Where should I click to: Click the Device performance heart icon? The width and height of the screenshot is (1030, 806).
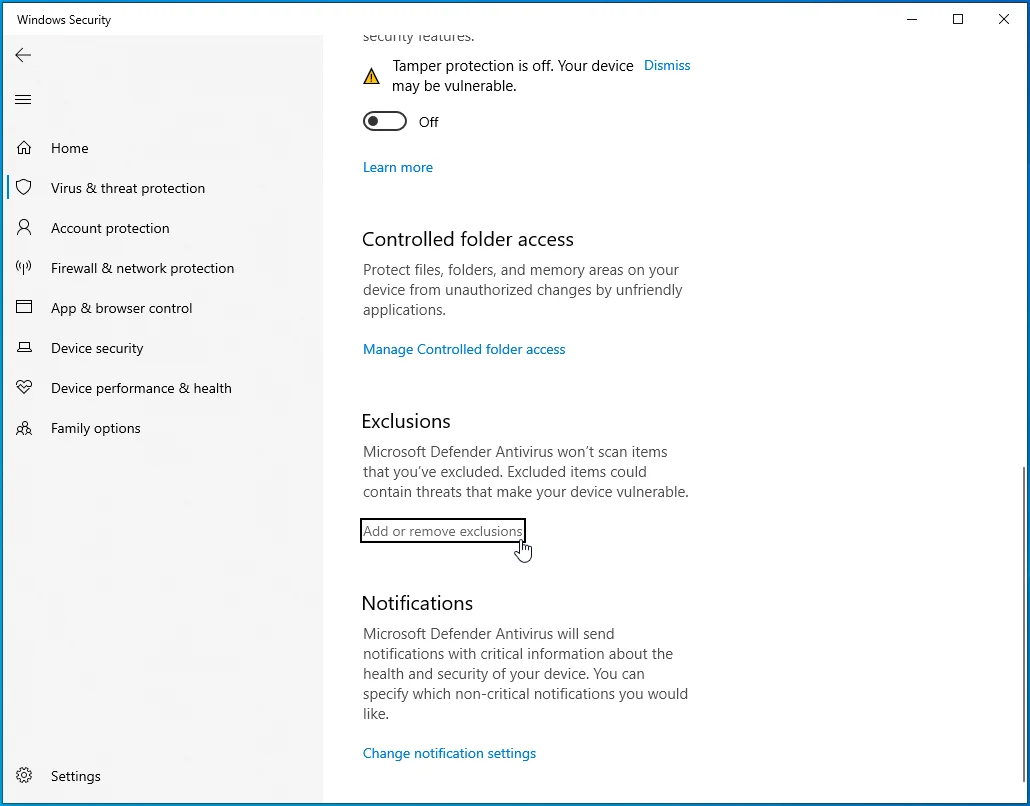point(24,388)
